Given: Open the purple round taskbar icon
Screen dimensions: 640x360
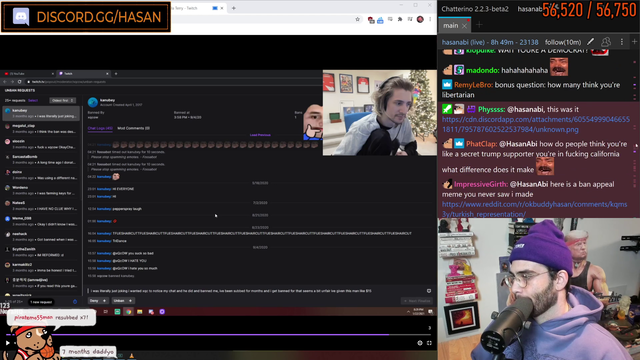Looking at the screenshot, I should 162,312.
